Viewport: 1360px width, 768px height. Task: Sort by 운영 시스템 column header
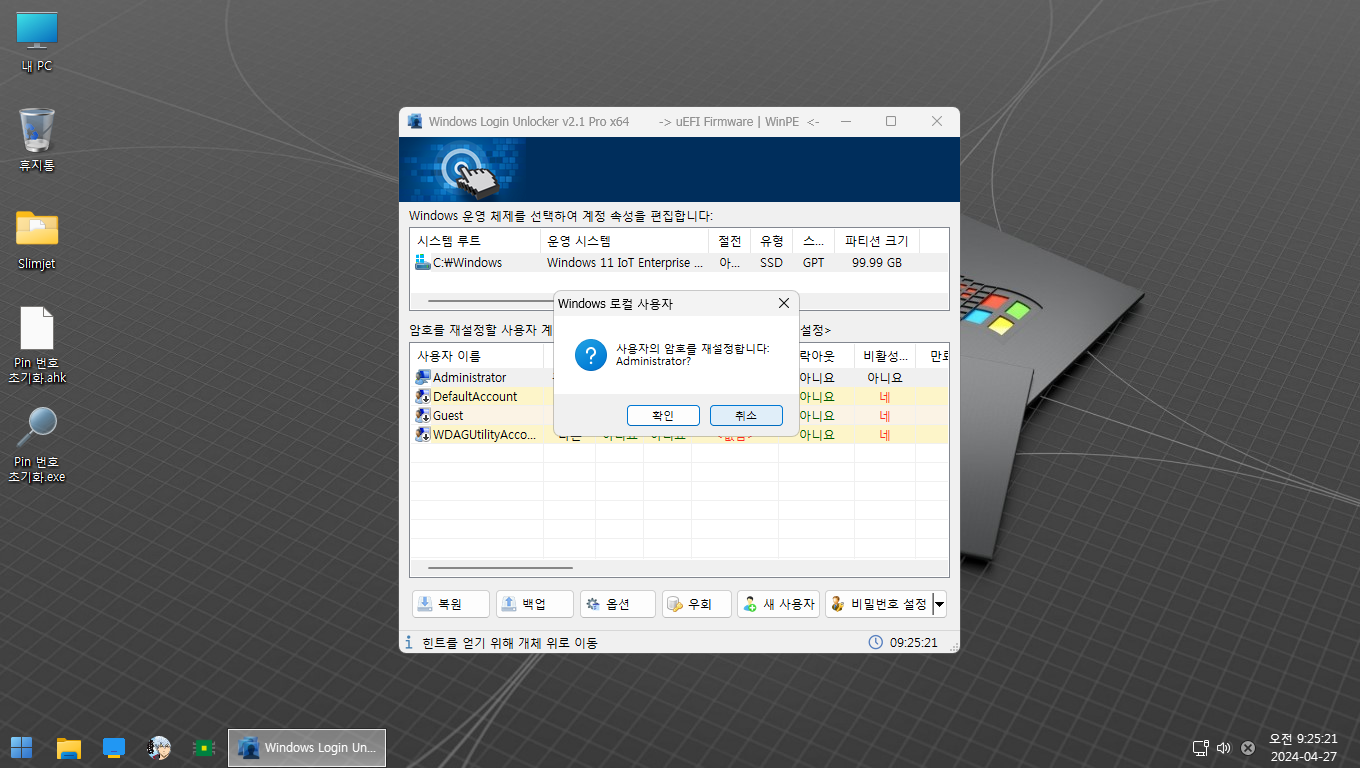(x=625, y=241)
